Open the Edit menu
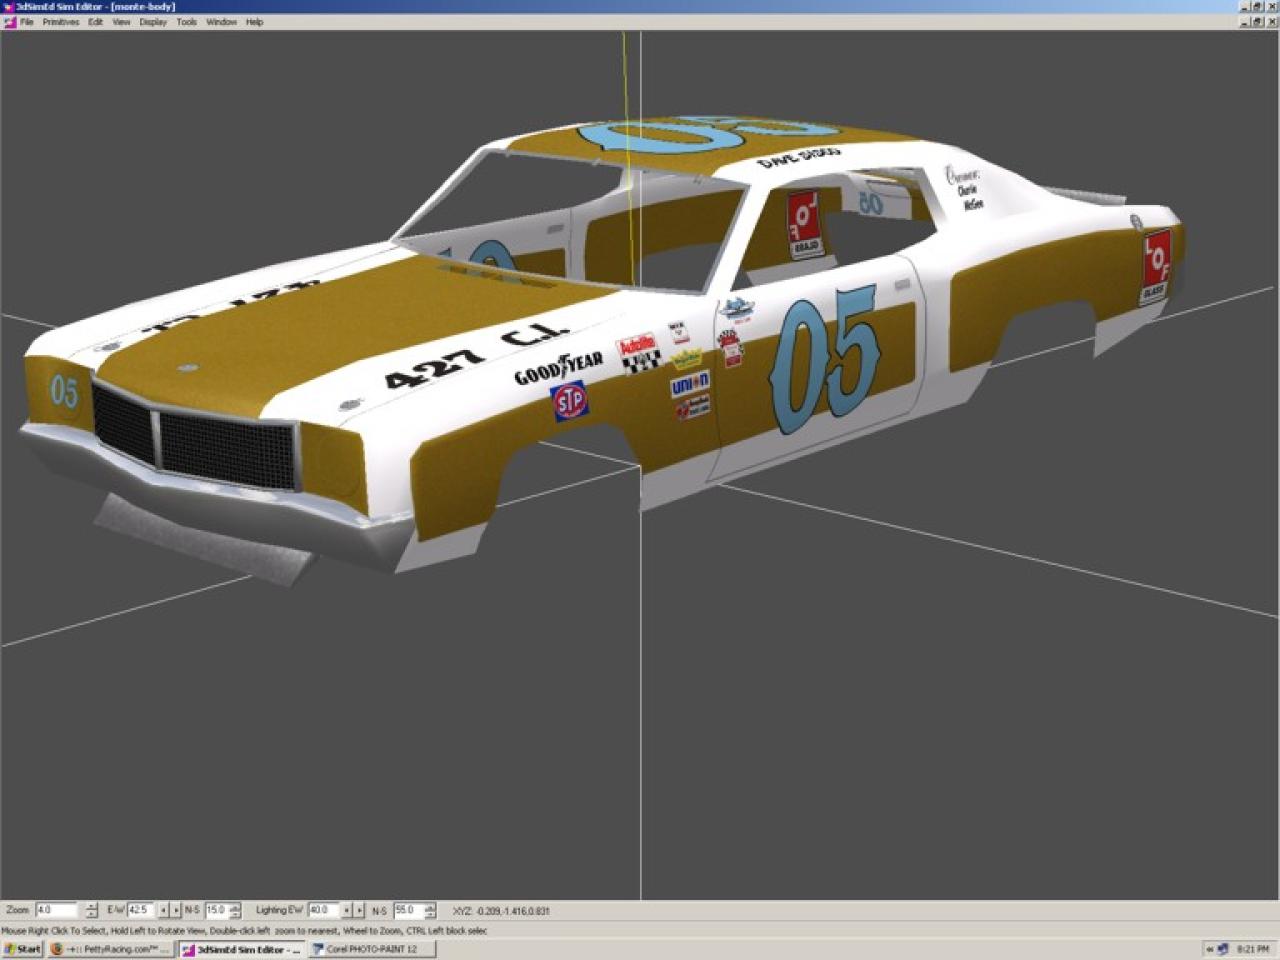This screenshot has height=960, width=1280. 95,22
